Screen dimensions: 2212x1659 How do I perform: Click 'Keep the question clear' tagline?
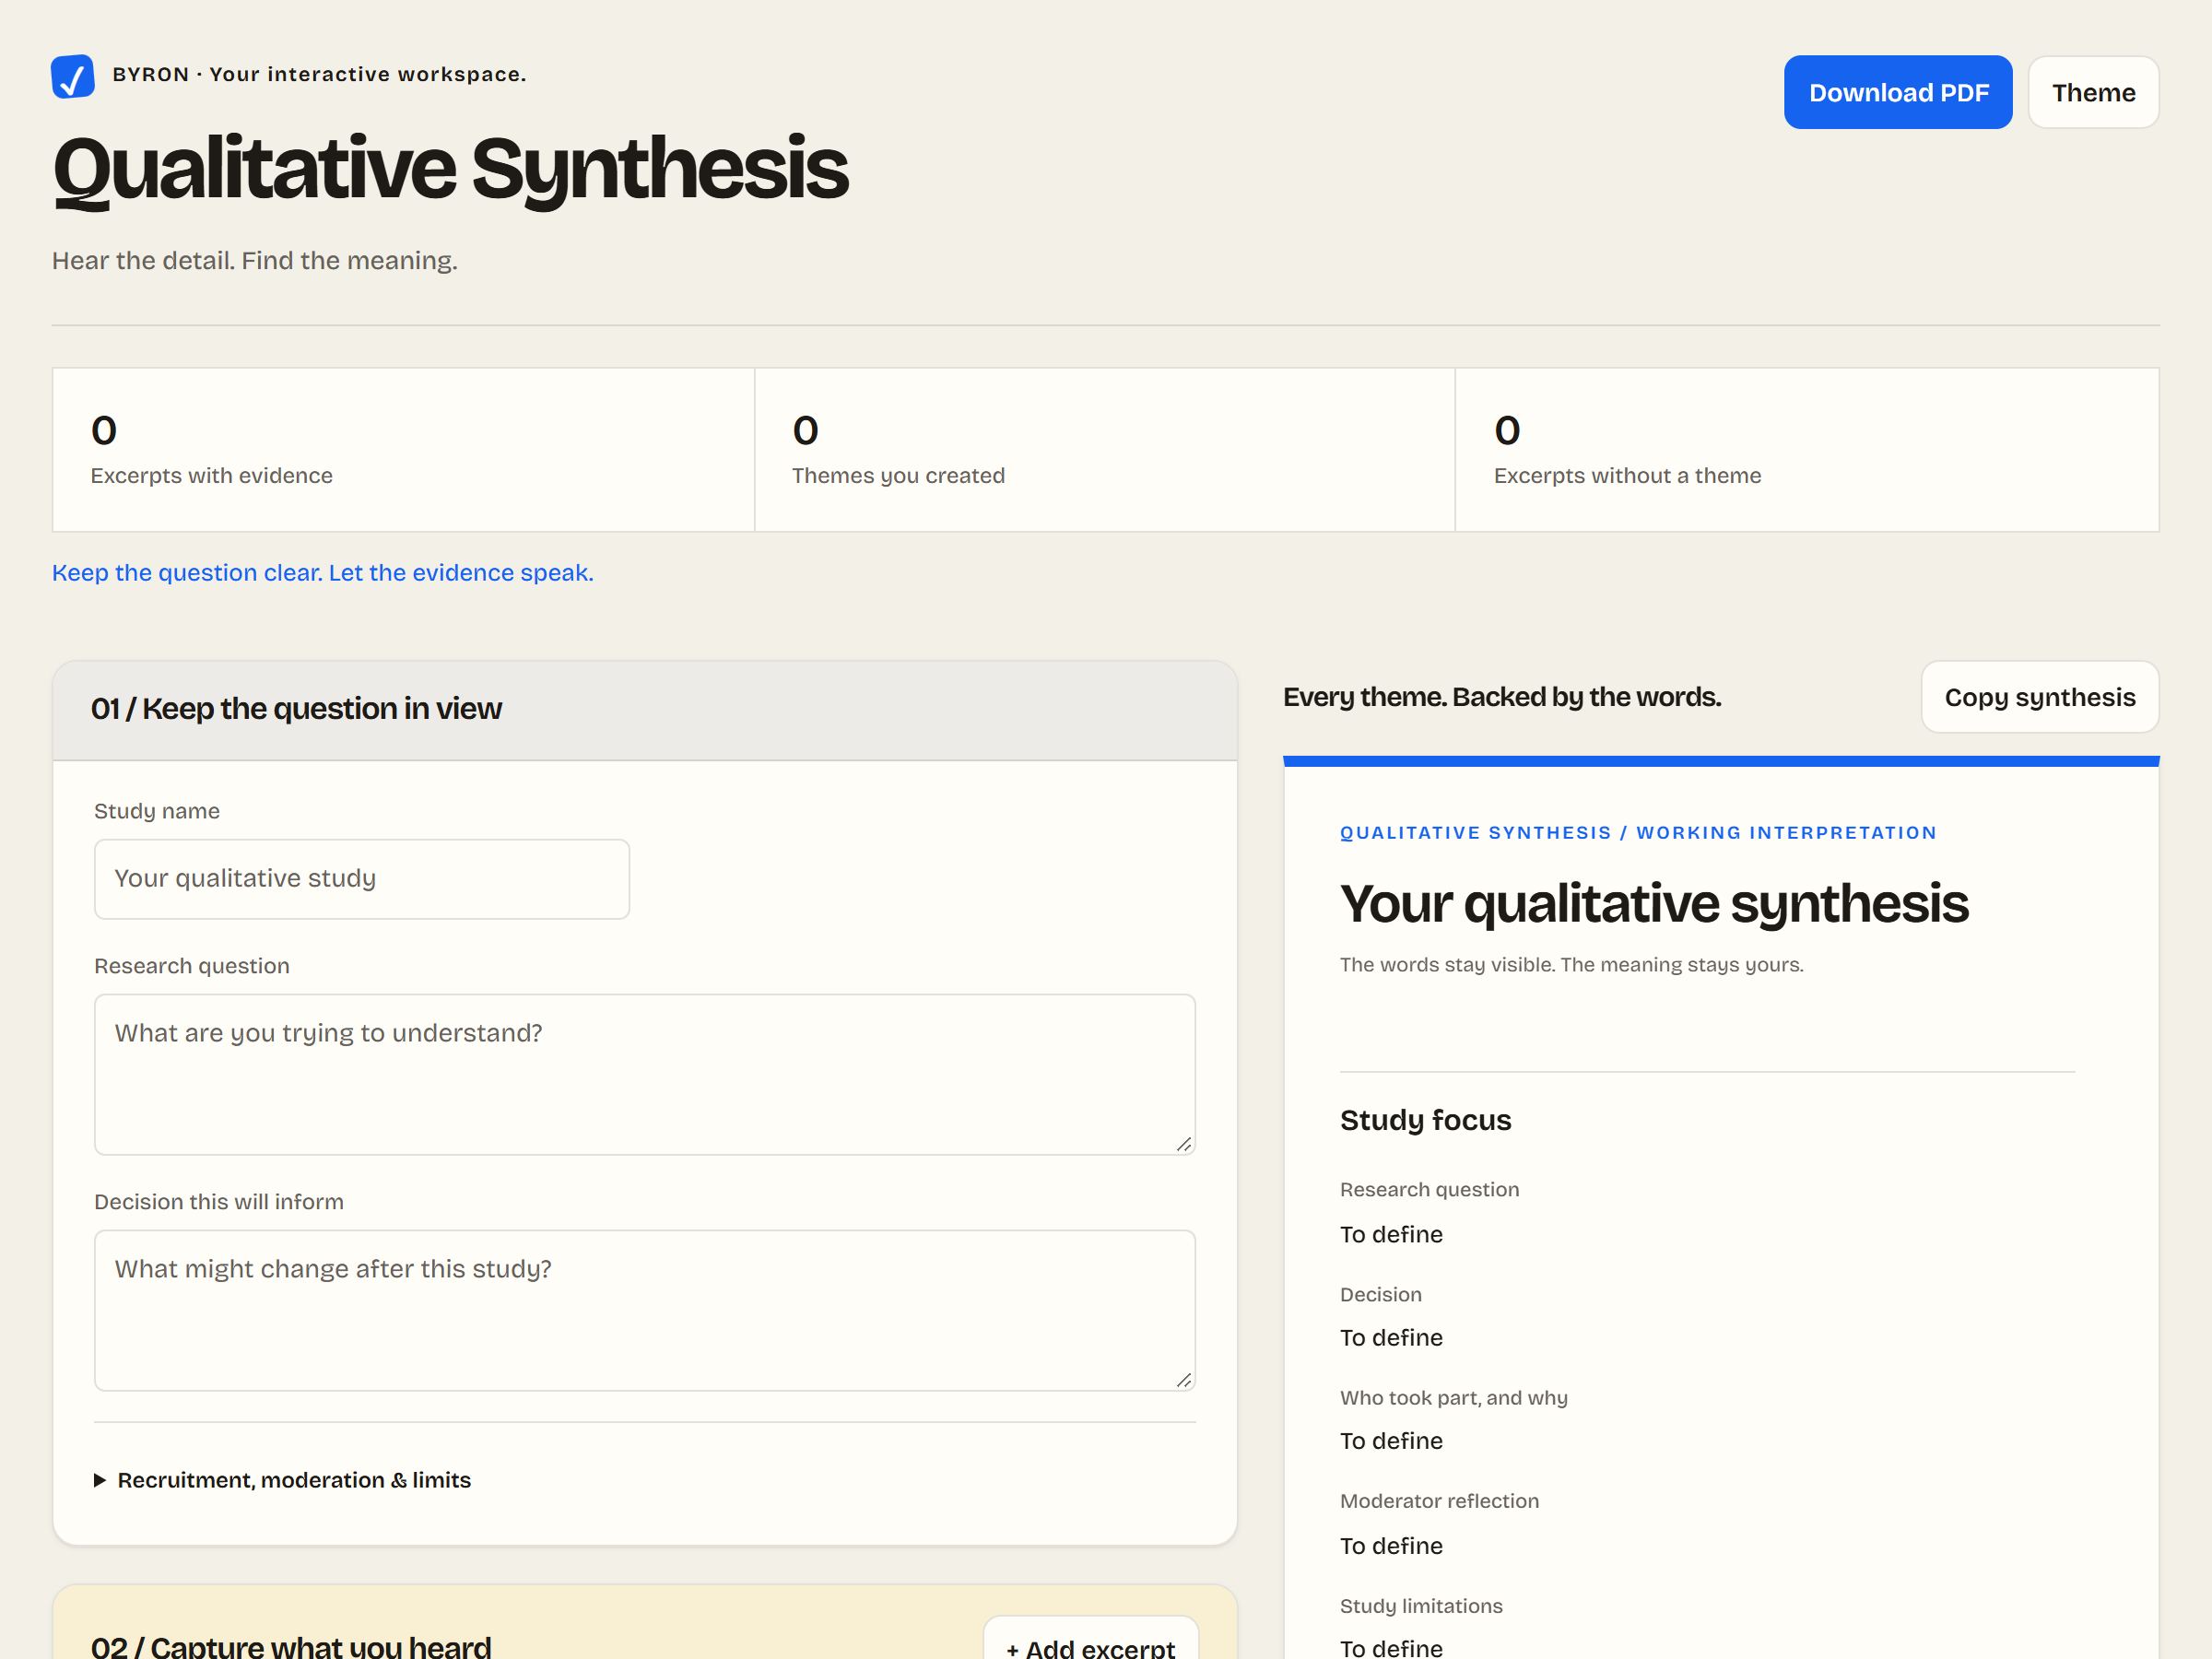[x=323, y=573]
